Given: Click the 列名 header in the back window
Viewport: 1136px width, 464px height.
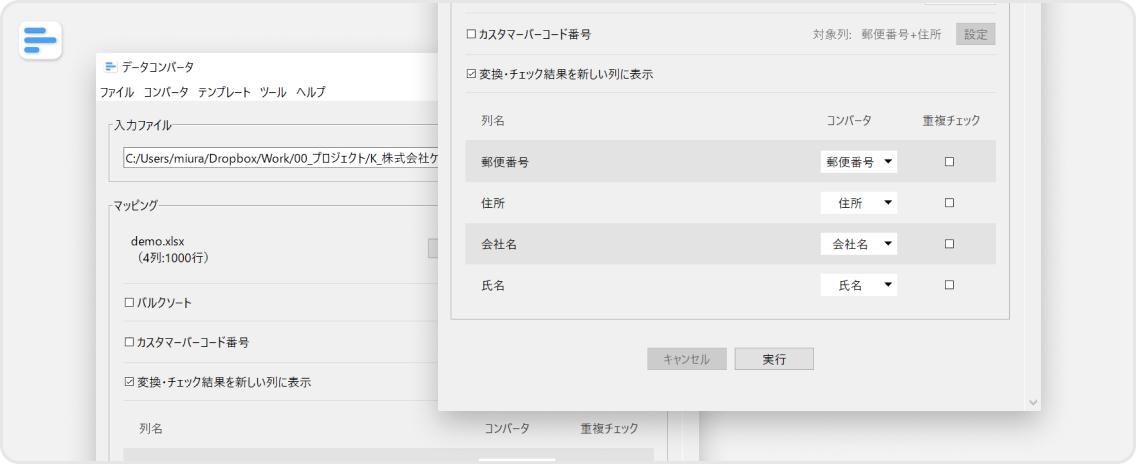Looking at the screenshot, I should point(151,428).
